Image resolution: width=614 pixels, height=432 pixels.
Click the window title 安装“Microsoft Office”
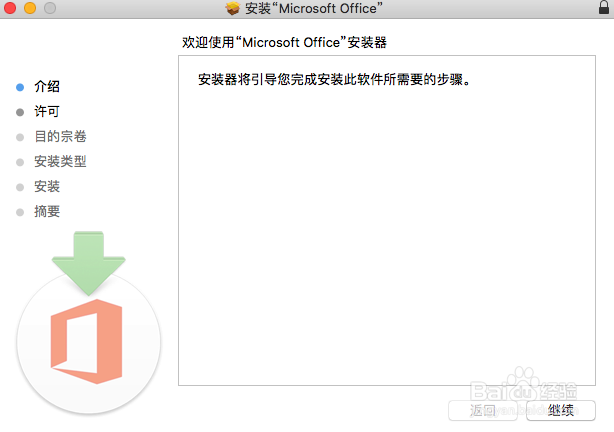tap(314, 8)
